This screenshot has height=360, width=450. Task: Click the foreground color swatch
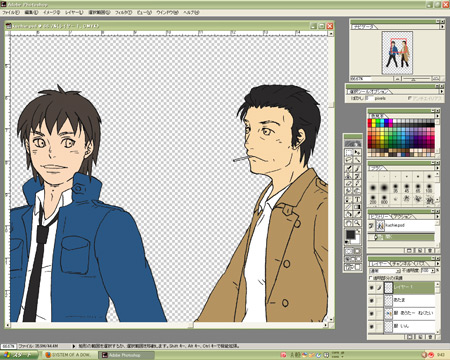tap(351, 234)
